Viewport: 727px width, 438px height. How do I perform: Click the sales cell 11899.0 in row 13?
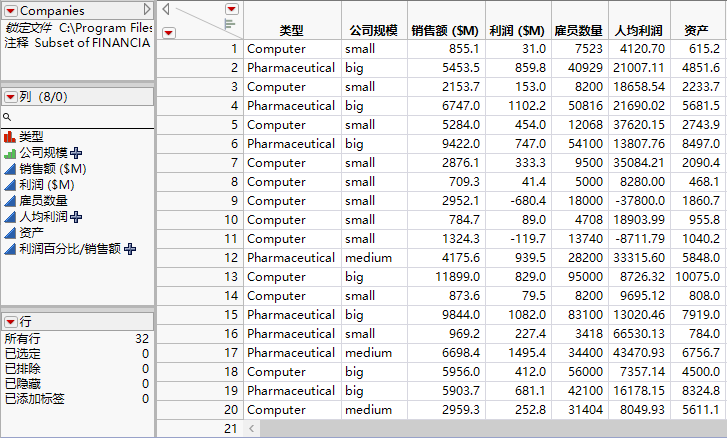pos(446,277)
